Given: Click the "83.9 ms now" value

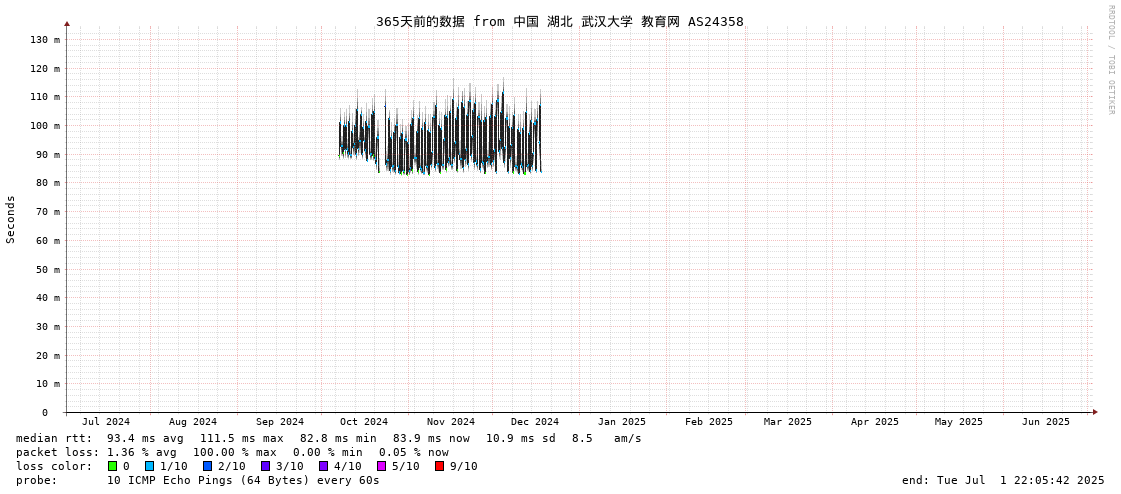Looking at the screenshot, I should pos(432,438).
